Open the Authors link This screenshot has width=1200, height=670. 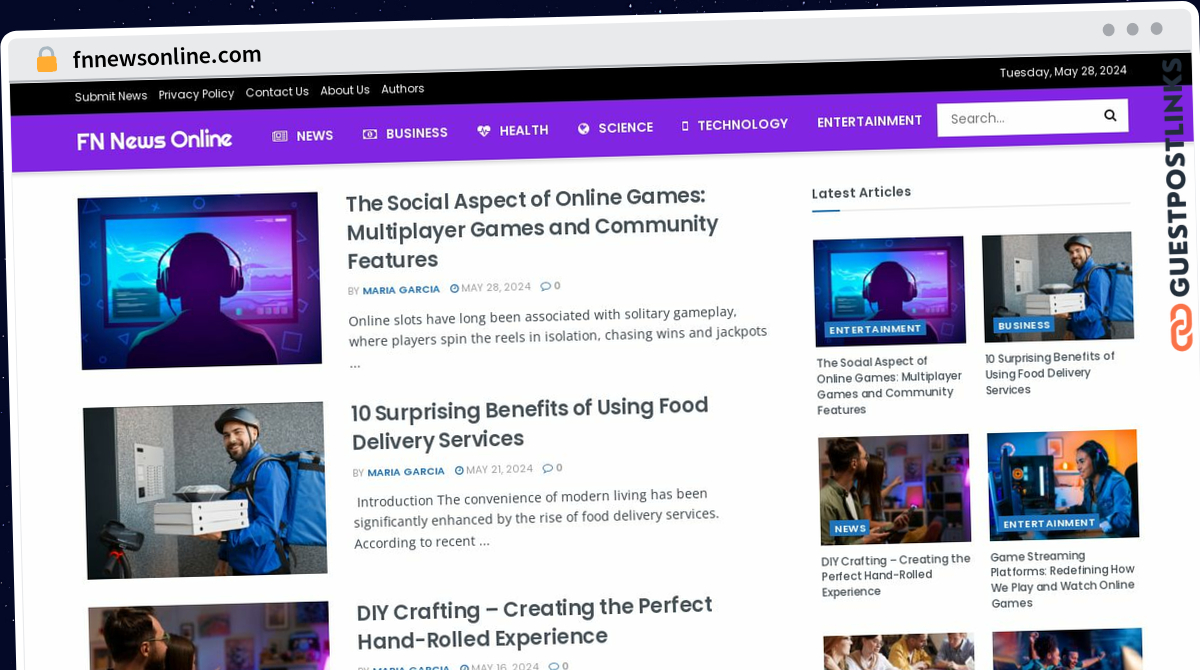pos(403,89)
